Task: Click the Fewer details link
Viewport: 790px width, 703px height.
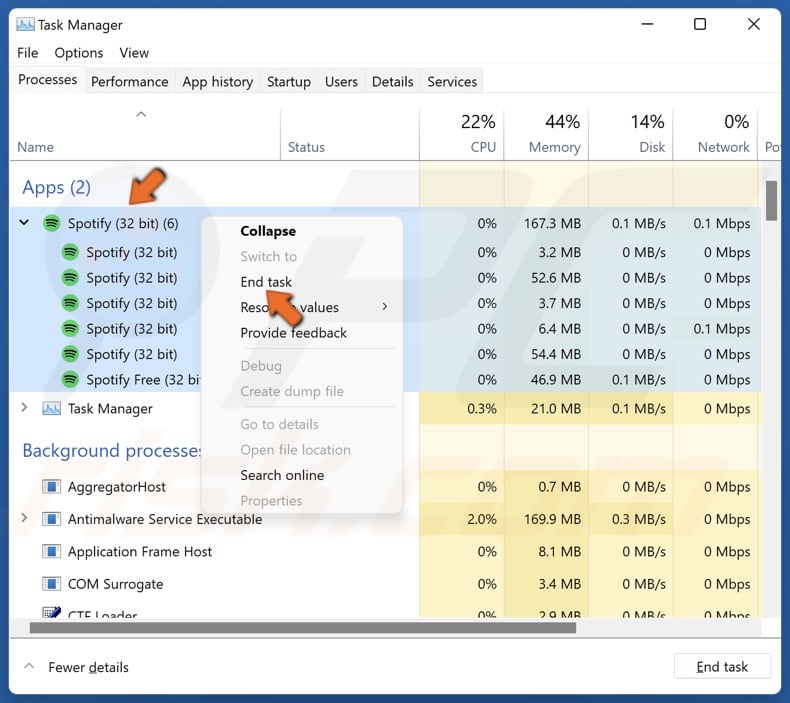Action: click(x=88, y=667)
